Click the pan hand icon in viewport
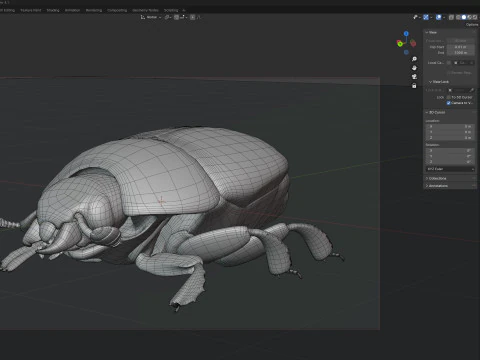This screenshot has width=480, height=360. tap(414, 68)
